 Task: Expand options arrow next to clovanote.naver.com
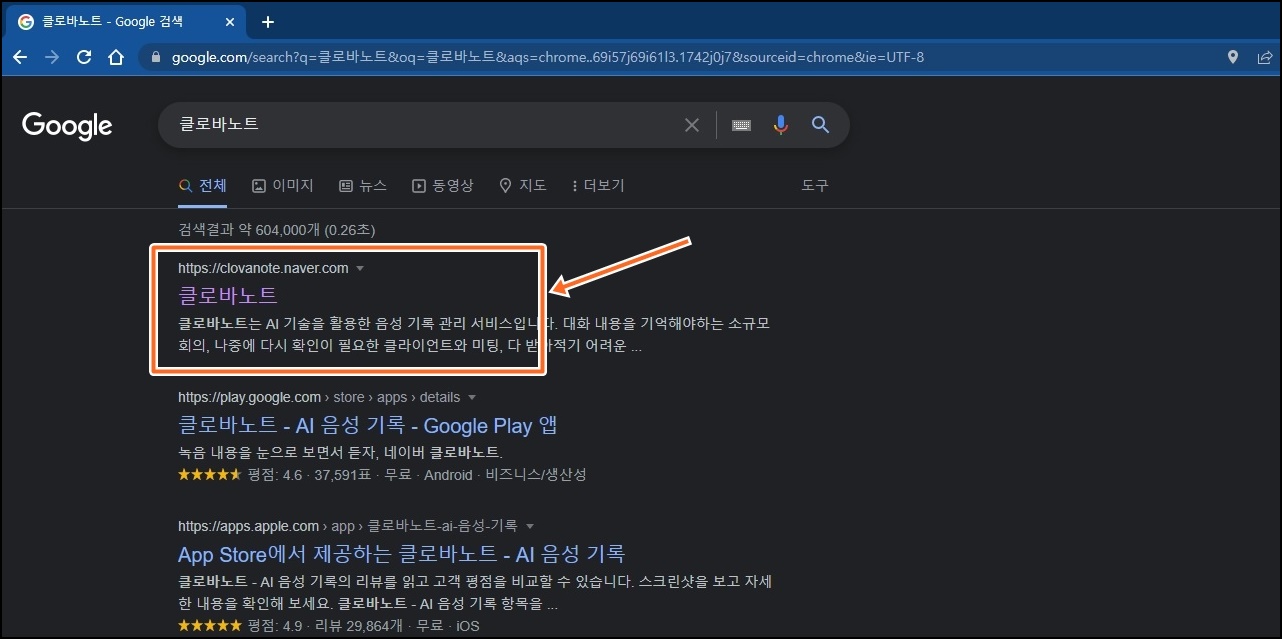[x=360, y=268]
